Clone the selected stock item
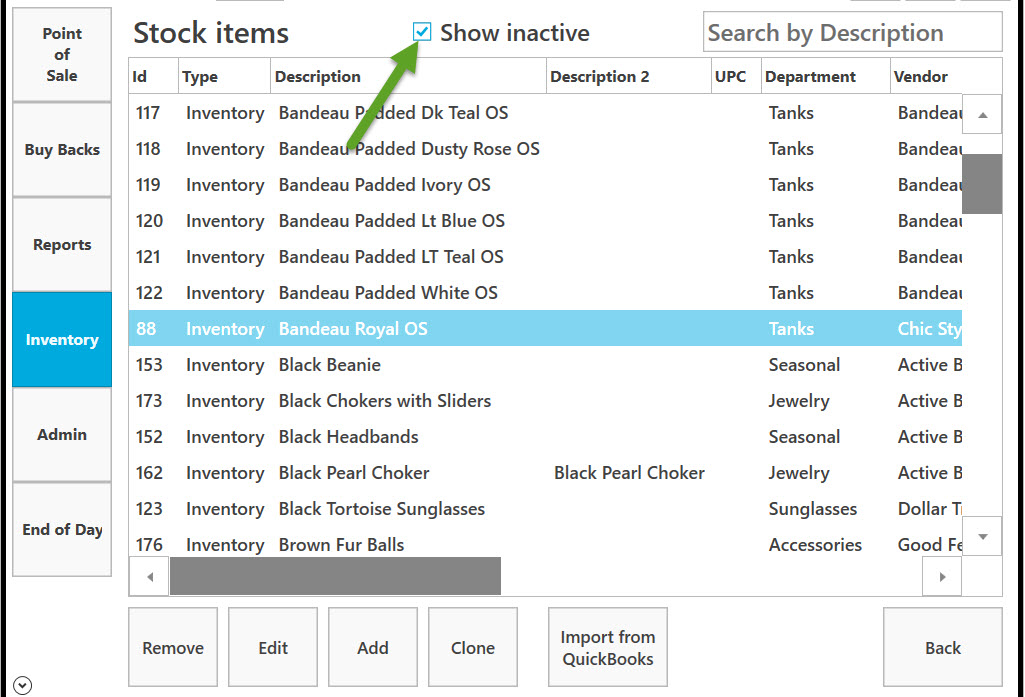1025x697 pixels. click(473, 647)
